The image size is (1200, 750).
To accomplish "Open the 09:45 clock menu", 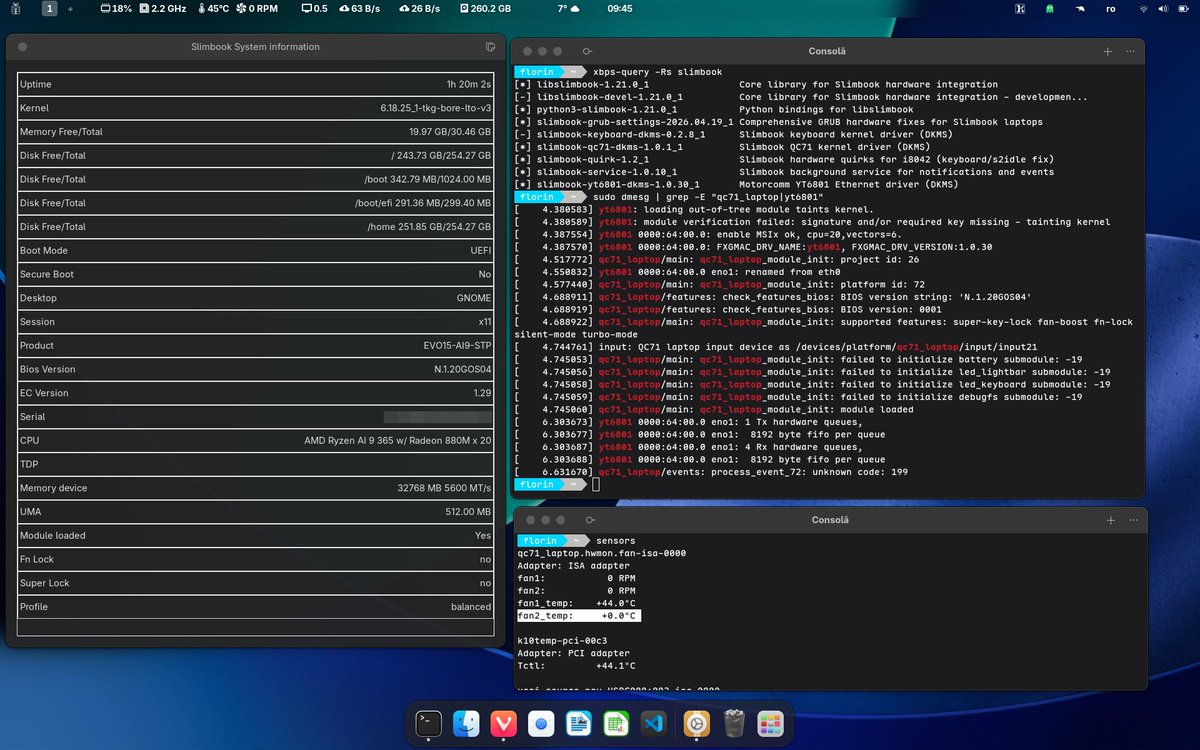I will 620,8.
